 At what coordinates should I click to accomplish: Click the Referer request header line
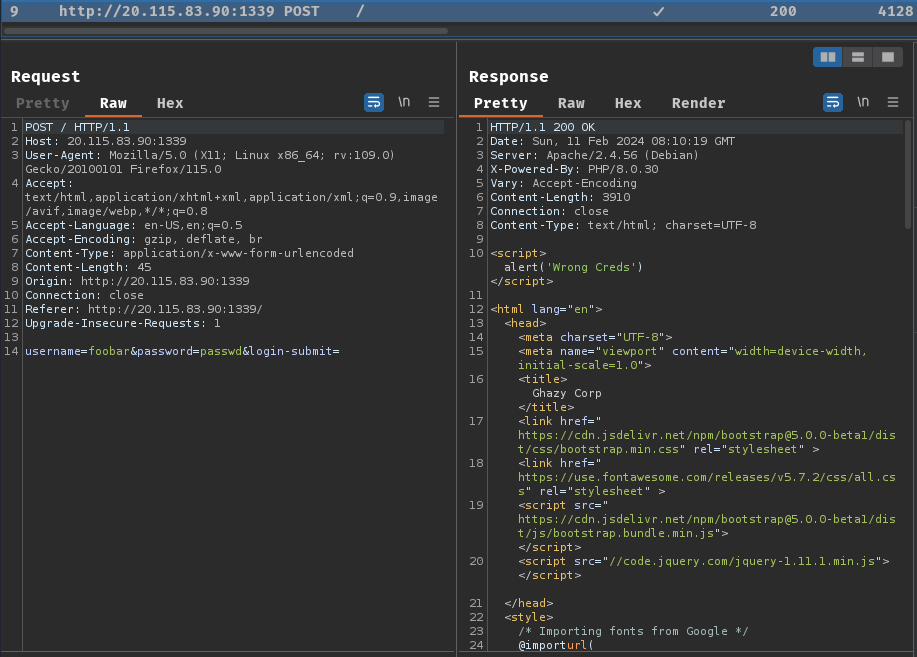pyautogui.click(x=144, y=309)
